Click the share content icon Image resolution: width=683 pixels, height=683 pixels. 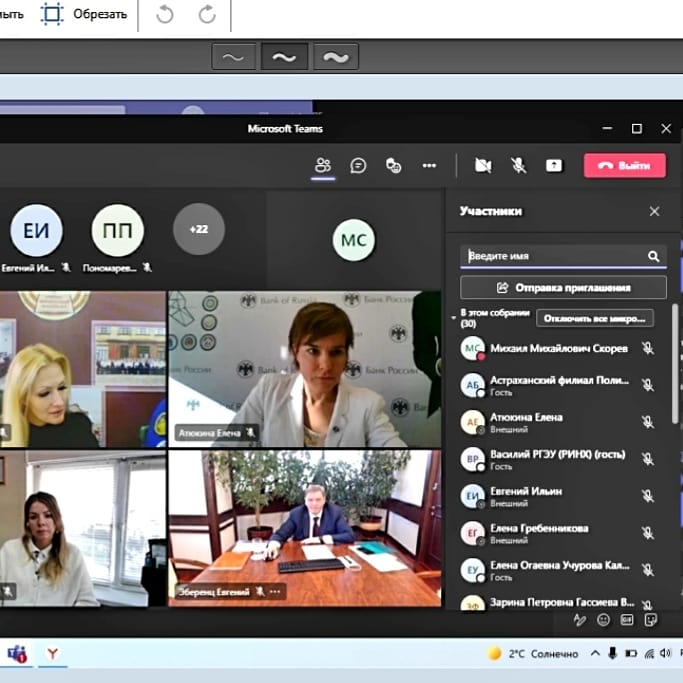tap(553, 165)
